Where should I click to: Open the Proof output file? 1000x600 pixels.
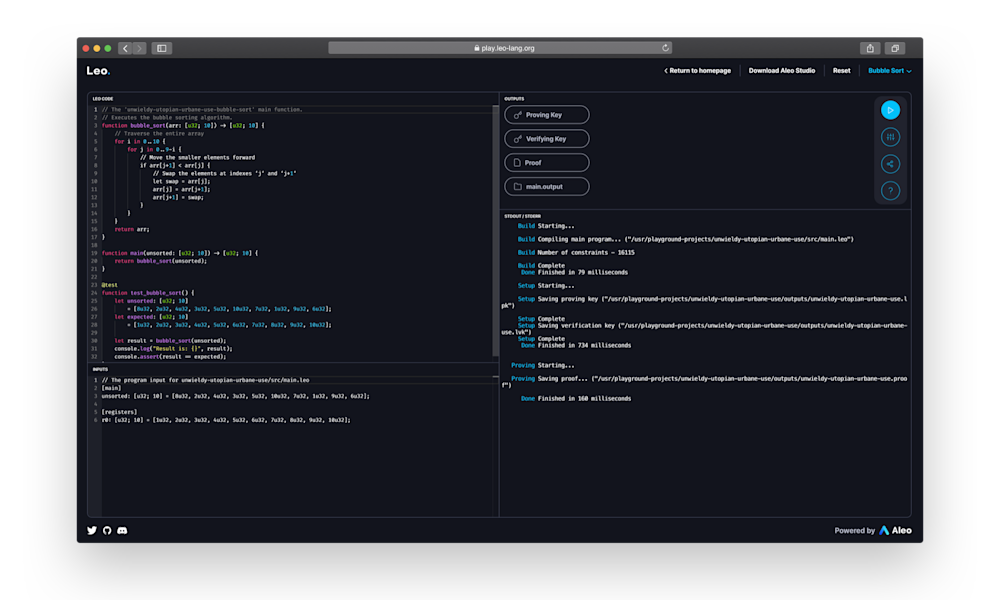pos(547,163)
